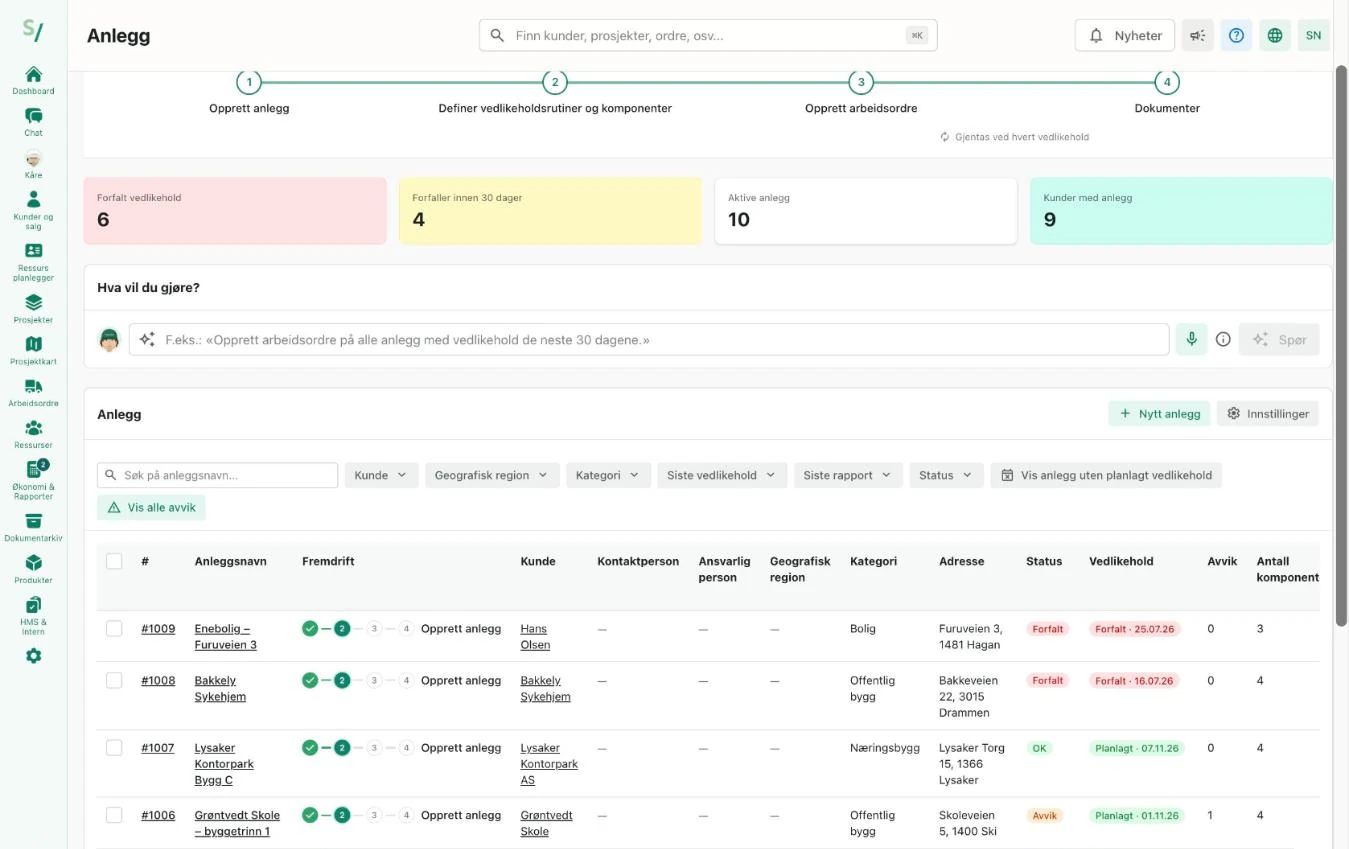Image resolution: width=1349 pixels, height=849 pixels.
Task: Open Ressursplanlegger in the sidebar
Action: [x=33, y=262]
